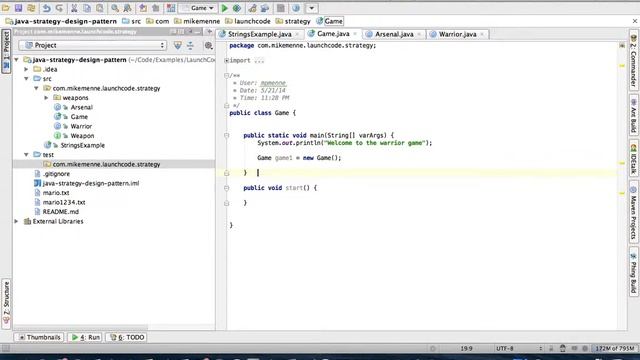Close the StringsExample.java tab
640x360 pixels.
[x=297, y=34]
